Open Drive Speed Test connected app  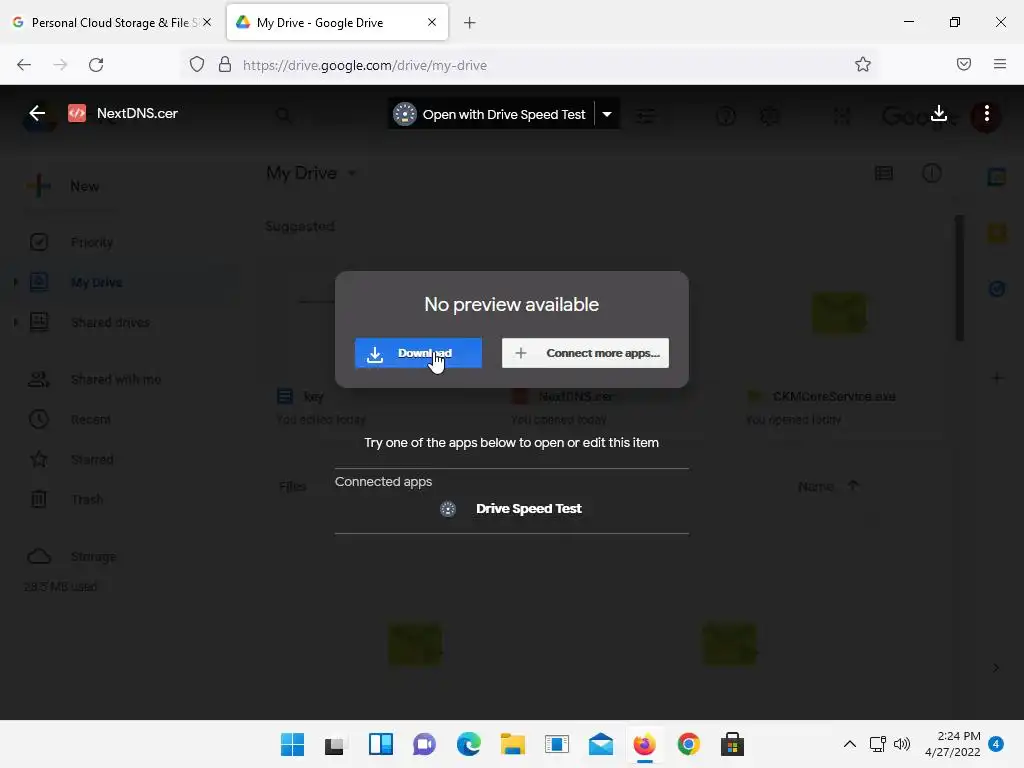point(511,509)
